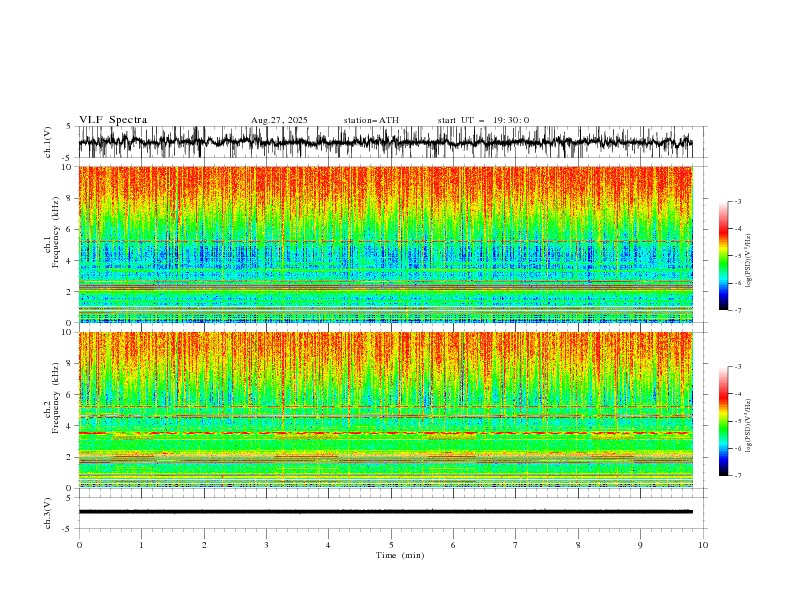This screenshot has height=612, width=792.
Task: Click the ch.1 color bar "-3" tick label
Action: pyautogui.click(x=738, y=201)
